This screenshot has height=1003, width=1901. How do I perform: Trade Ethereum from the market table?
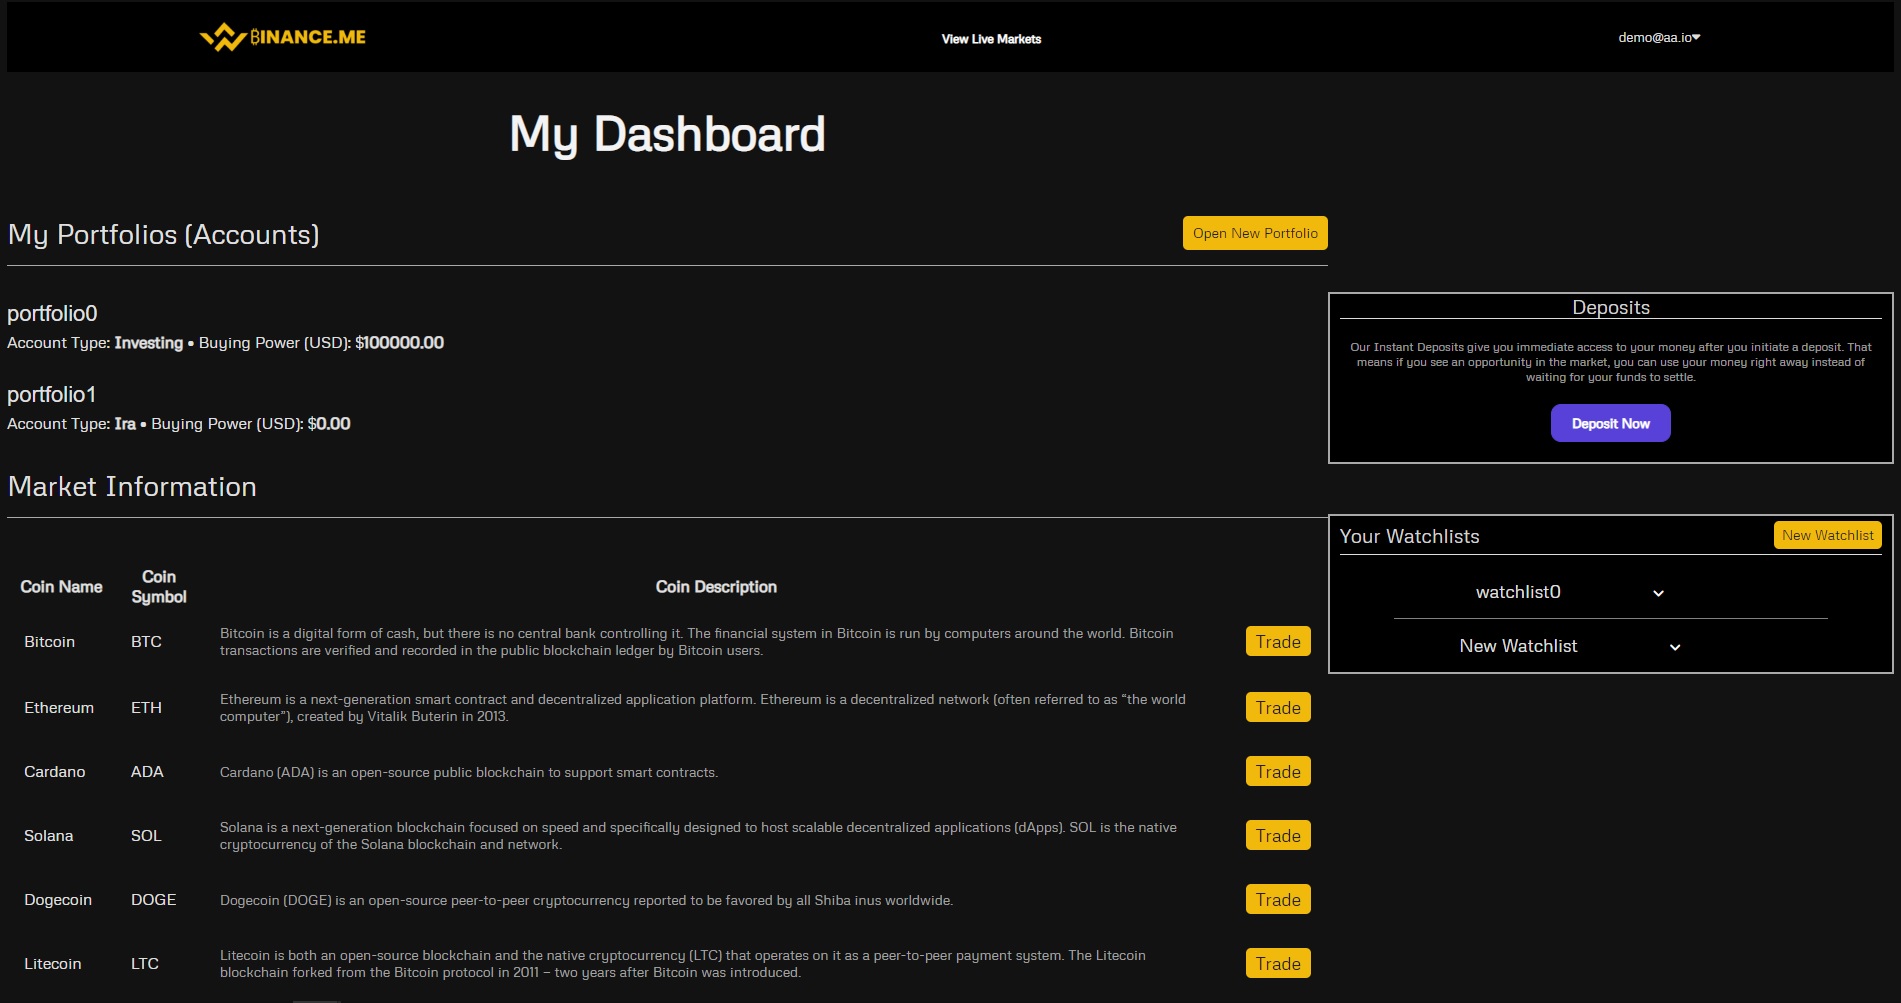1277,707
